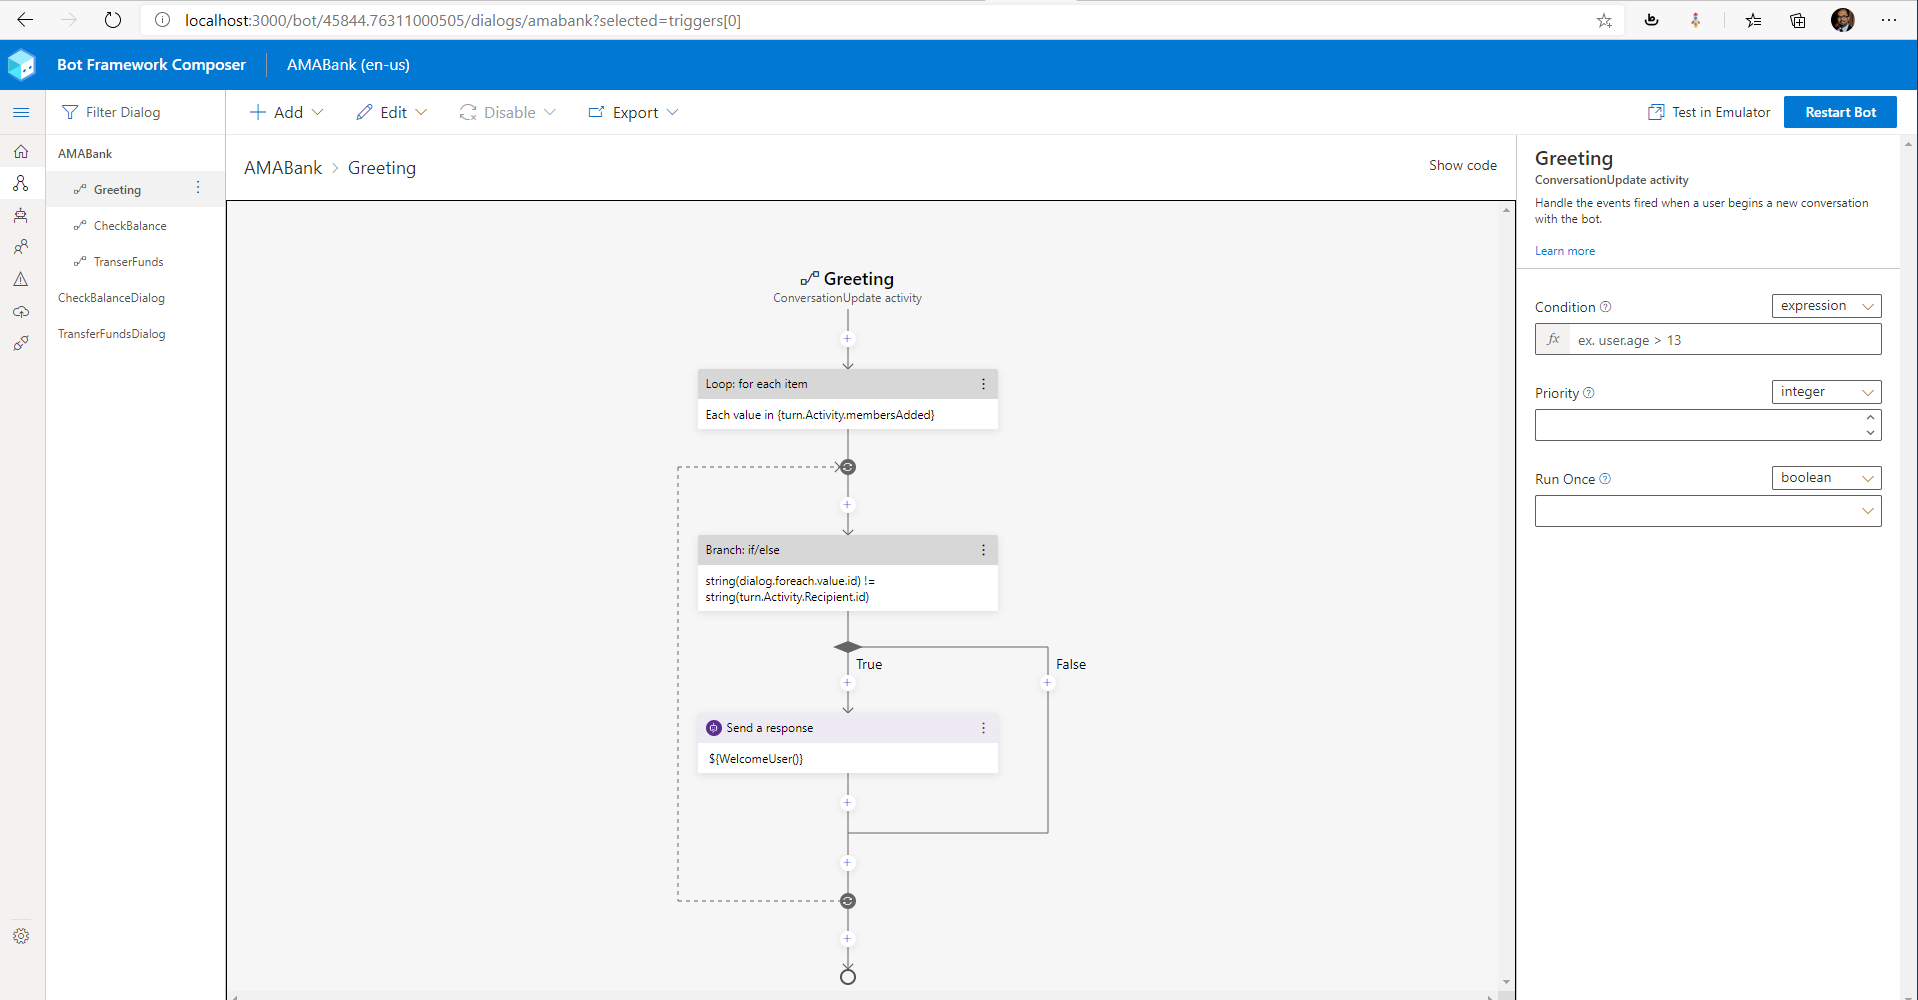Follow the Learn more link
This screenshot has height=1000, width=1918.
pyautogui.click(x=1565, y=251)
